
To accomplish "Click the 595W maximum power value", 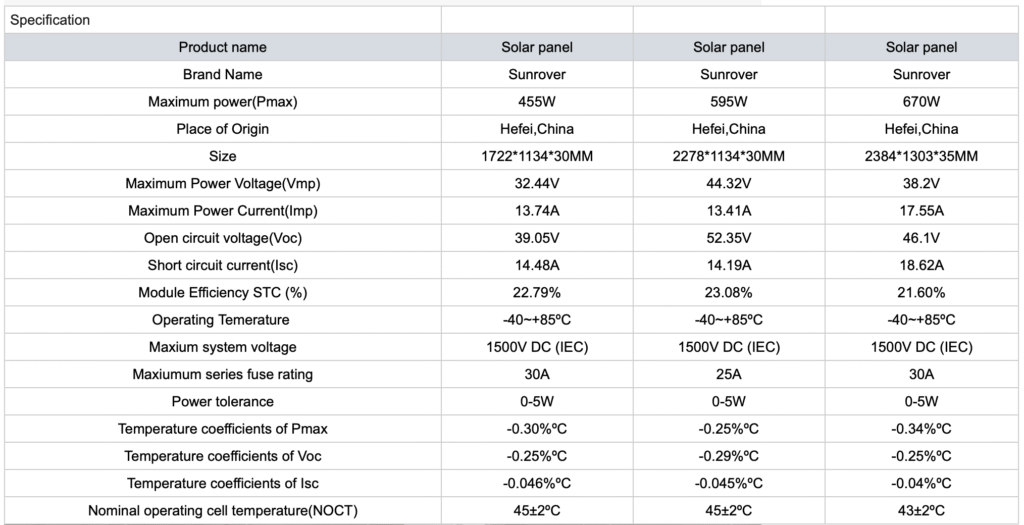I will [x=729, y=102].
